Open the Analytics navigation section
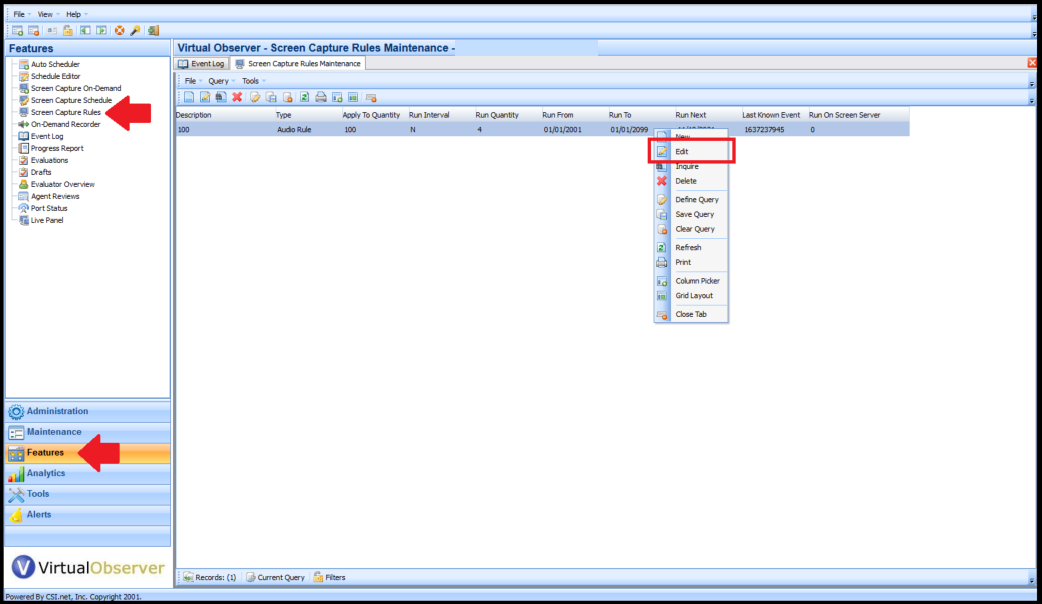 point(88,473)
